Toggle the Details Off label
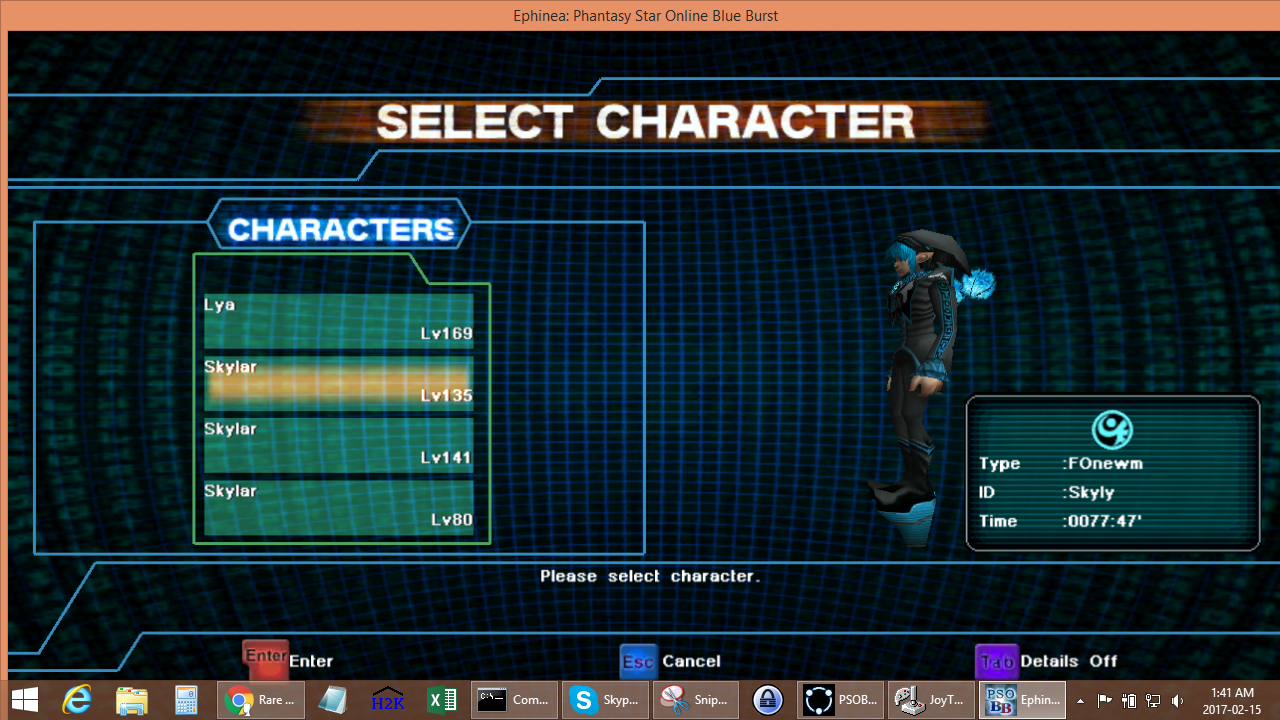The height and width of the screenshot is (720, 1280). click(x=1070, y=661)
